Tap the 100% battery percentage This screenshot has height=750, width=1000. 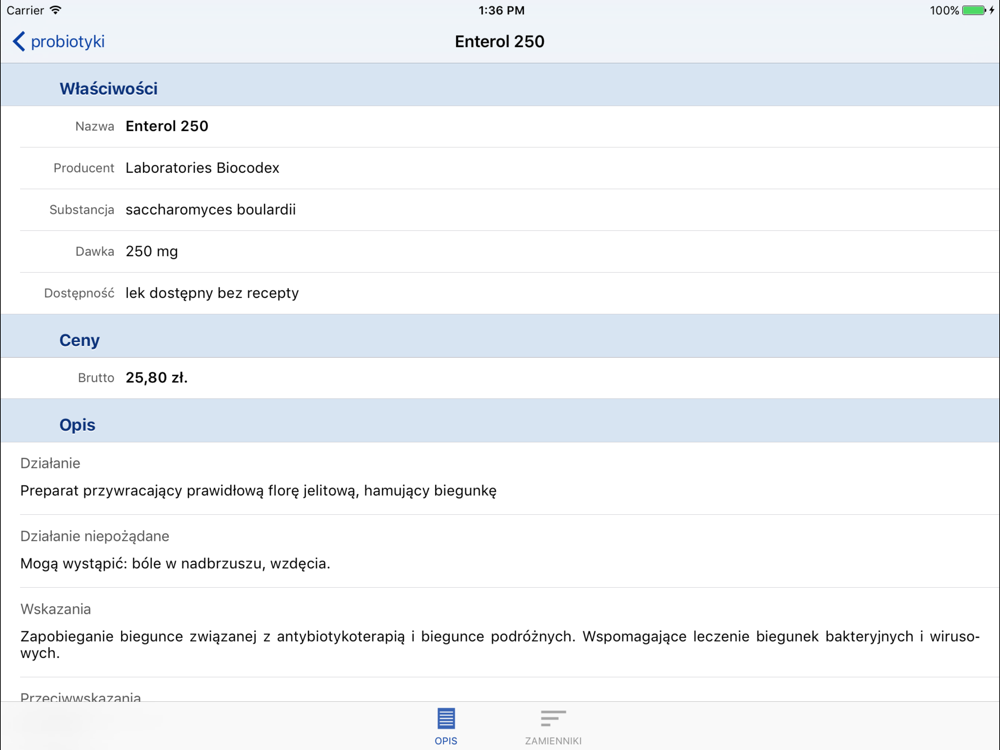[x=944, y=10]
